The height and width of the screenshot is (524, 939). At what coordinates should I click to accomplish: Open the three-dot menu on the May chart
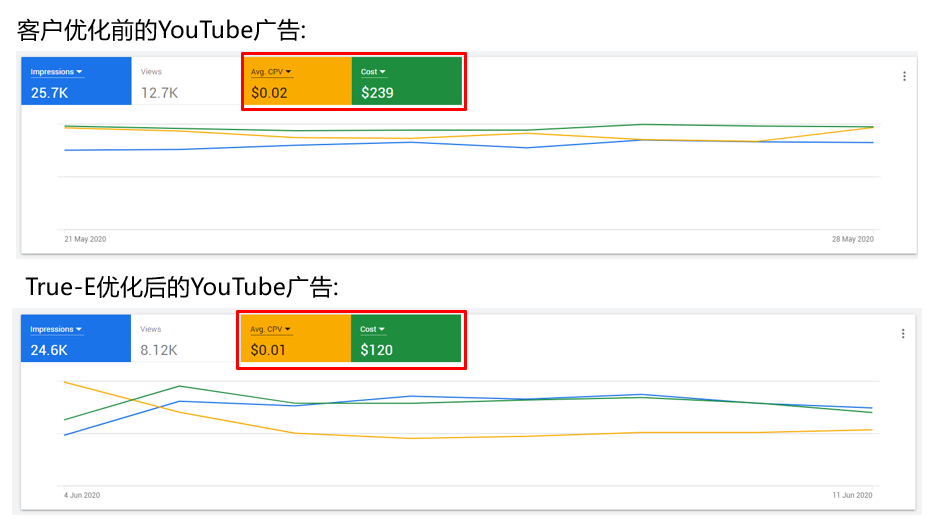(904, 77)
